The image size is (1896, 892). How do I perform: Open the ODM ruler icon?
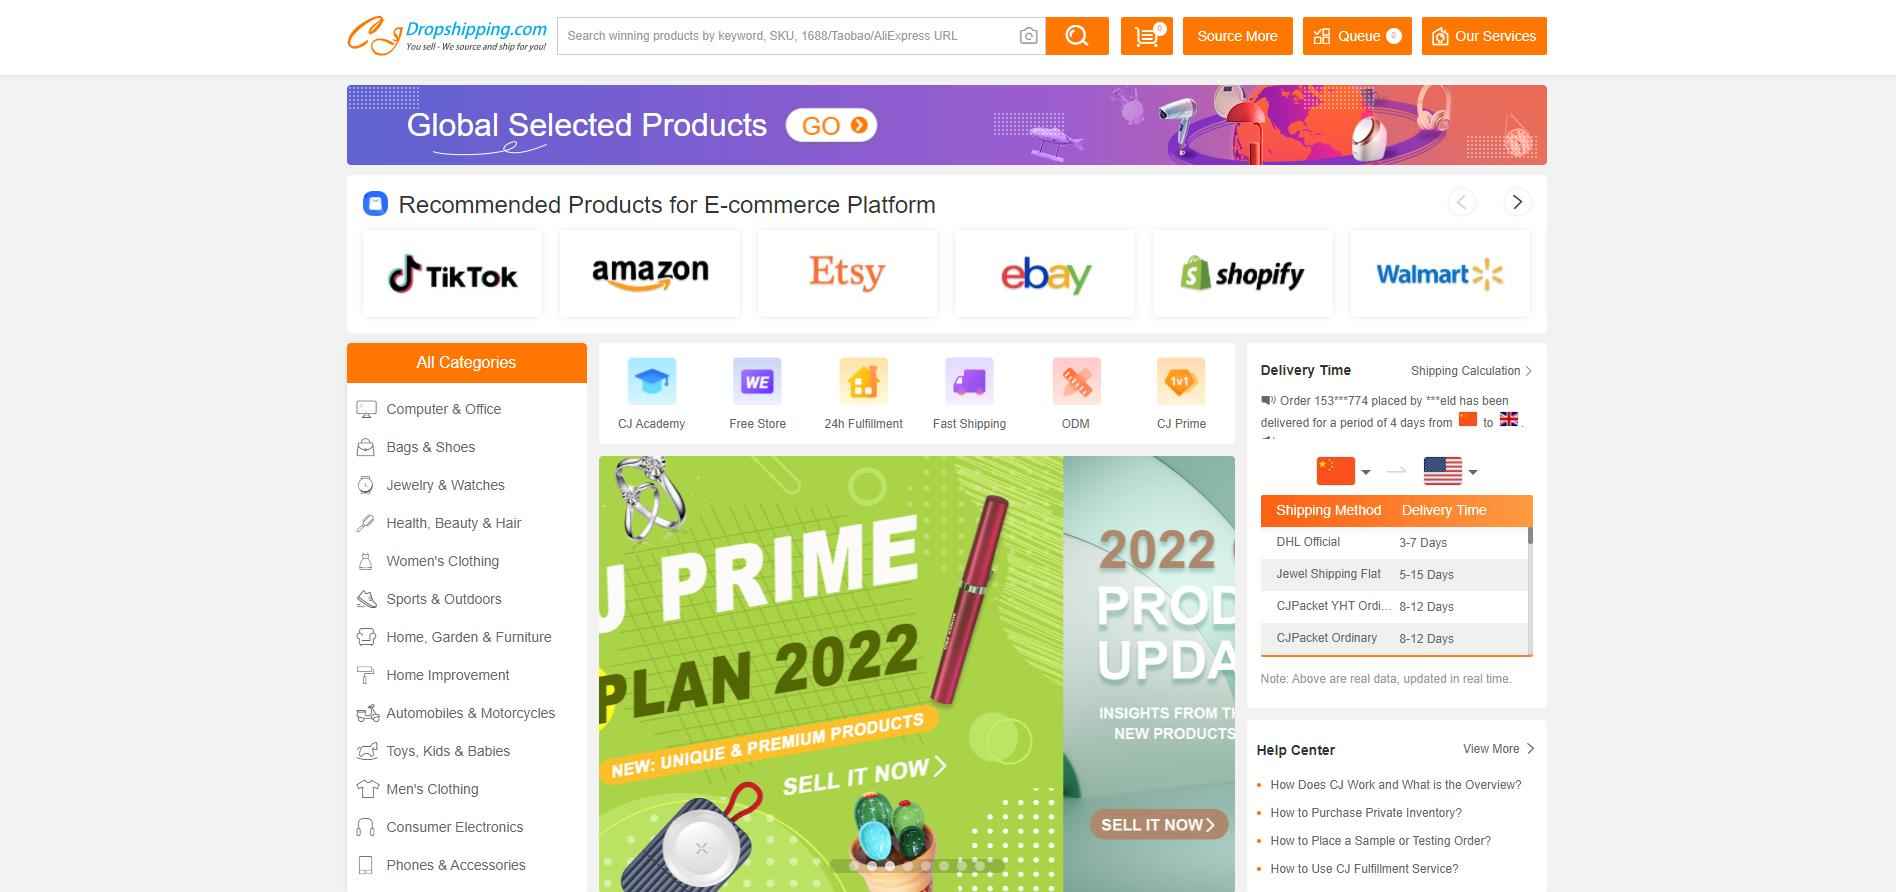point(1076,381)
